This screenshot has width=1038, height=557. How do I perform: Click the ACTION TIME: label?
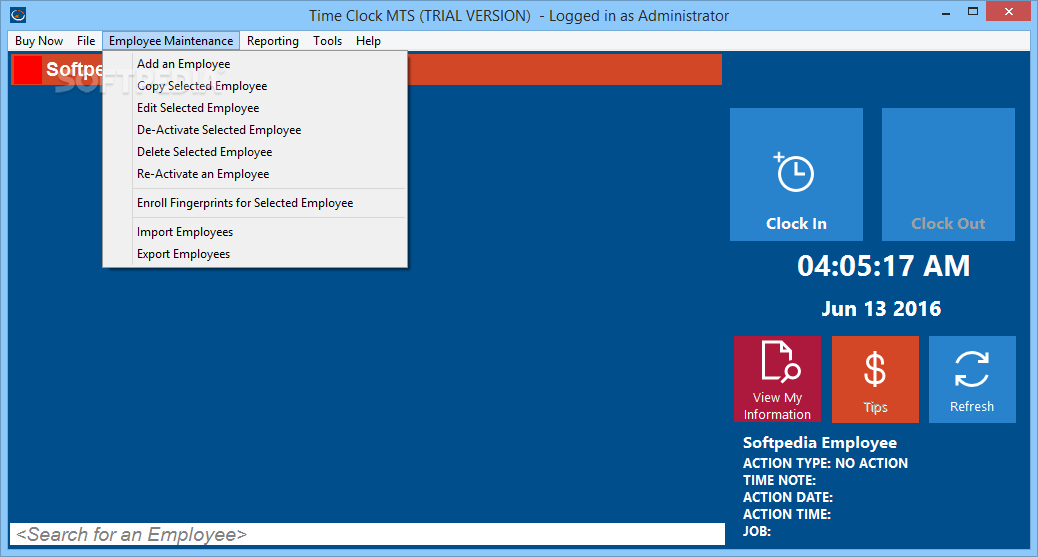[786, 515]
